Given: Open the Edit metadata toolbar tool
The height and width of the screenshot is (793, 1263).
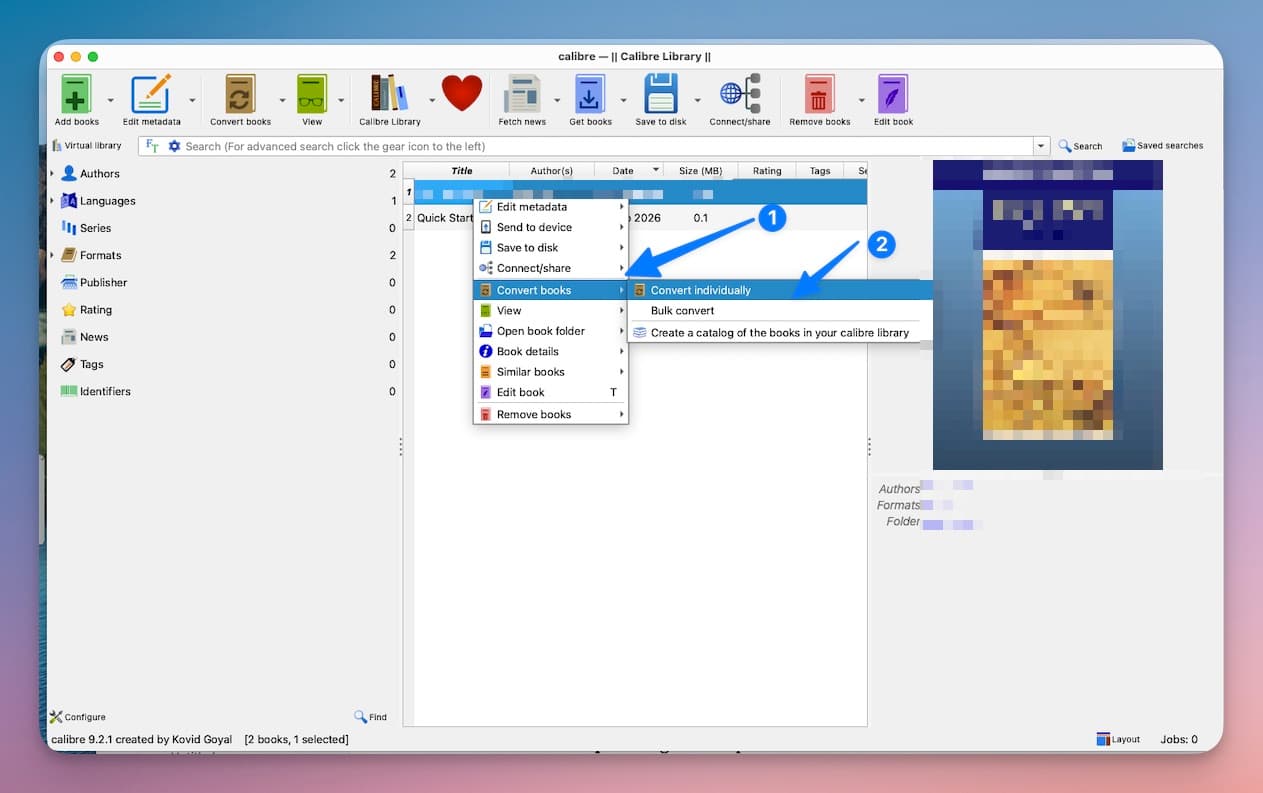Looking at the screenshot, I should click(151, 95).
